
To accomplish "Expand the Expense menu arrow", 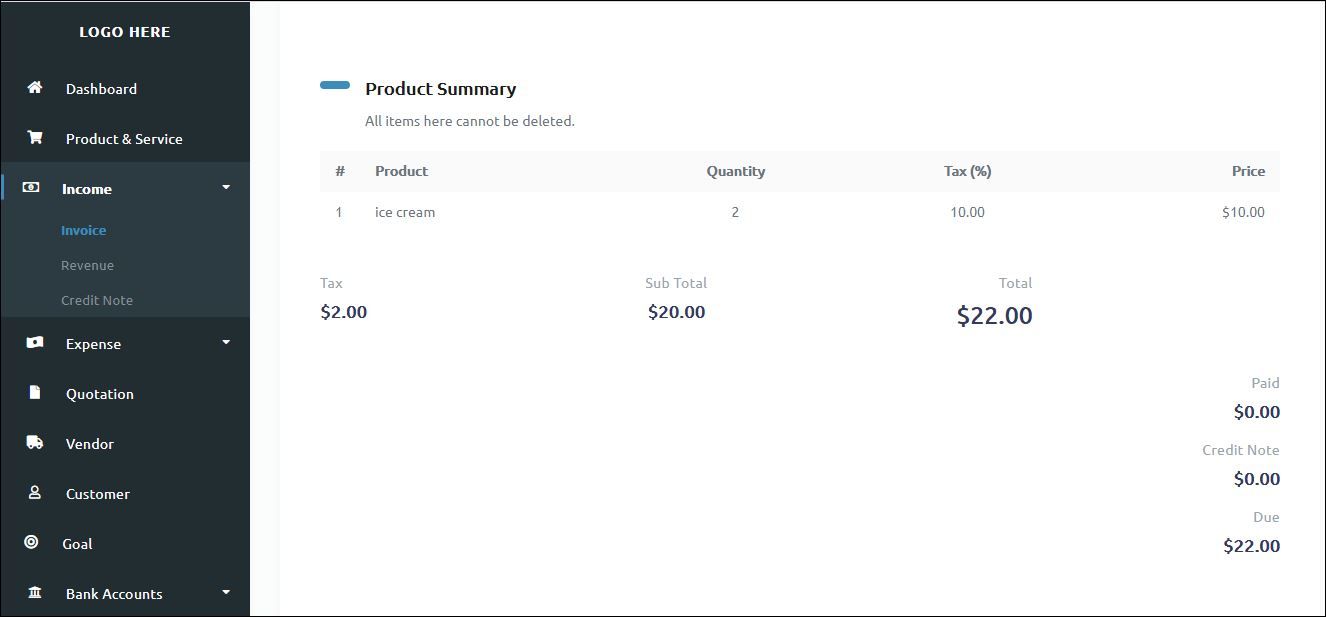I will pyautogui.click(x=226, y=343).
